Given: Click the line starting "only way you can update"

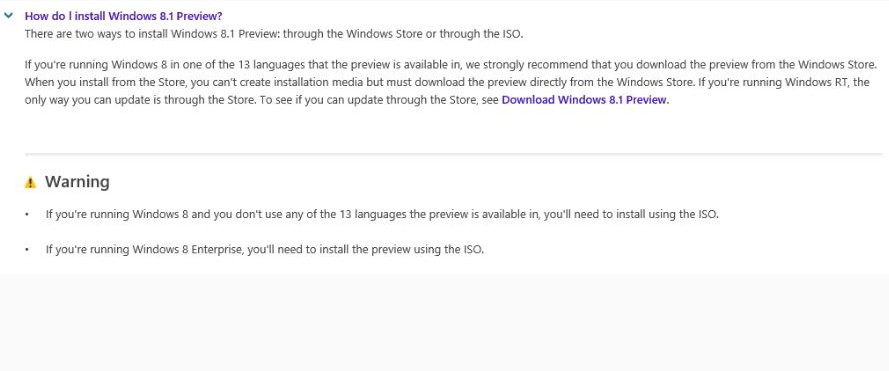Looking at the screenshot, I should coord(347,100).
